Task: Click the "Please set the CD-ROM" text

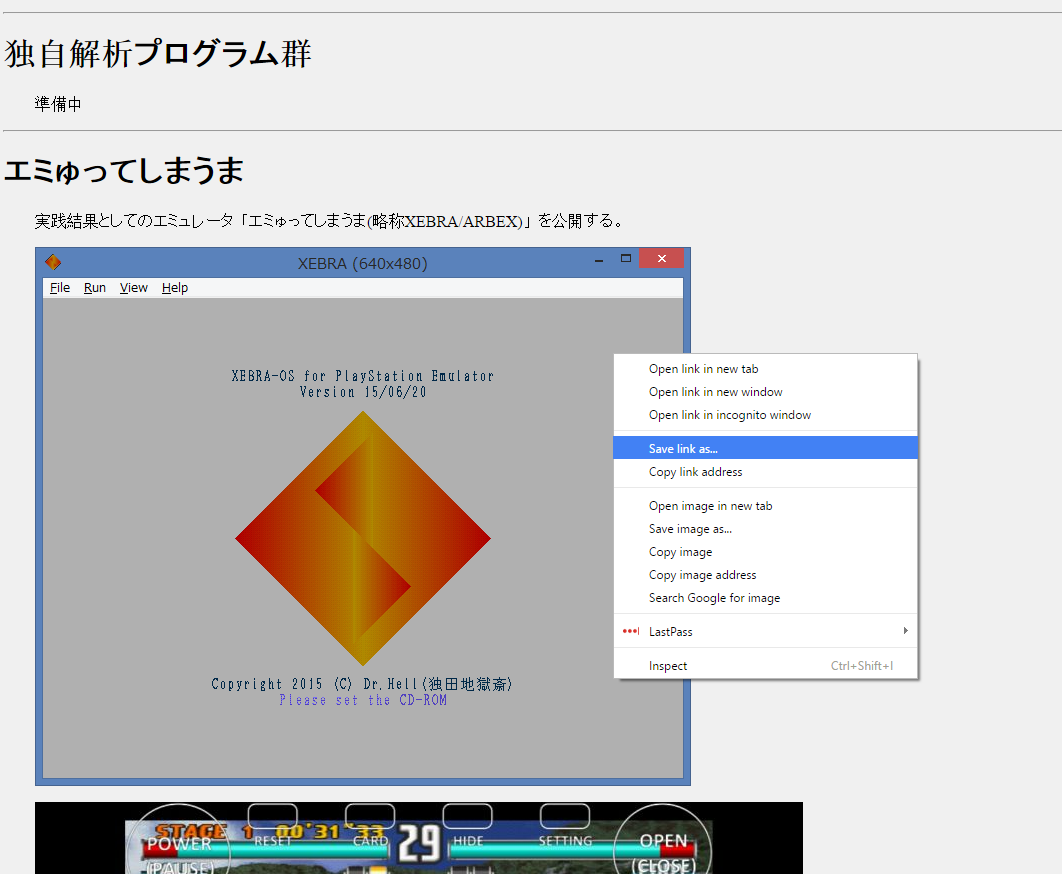Action: point(363,700)
